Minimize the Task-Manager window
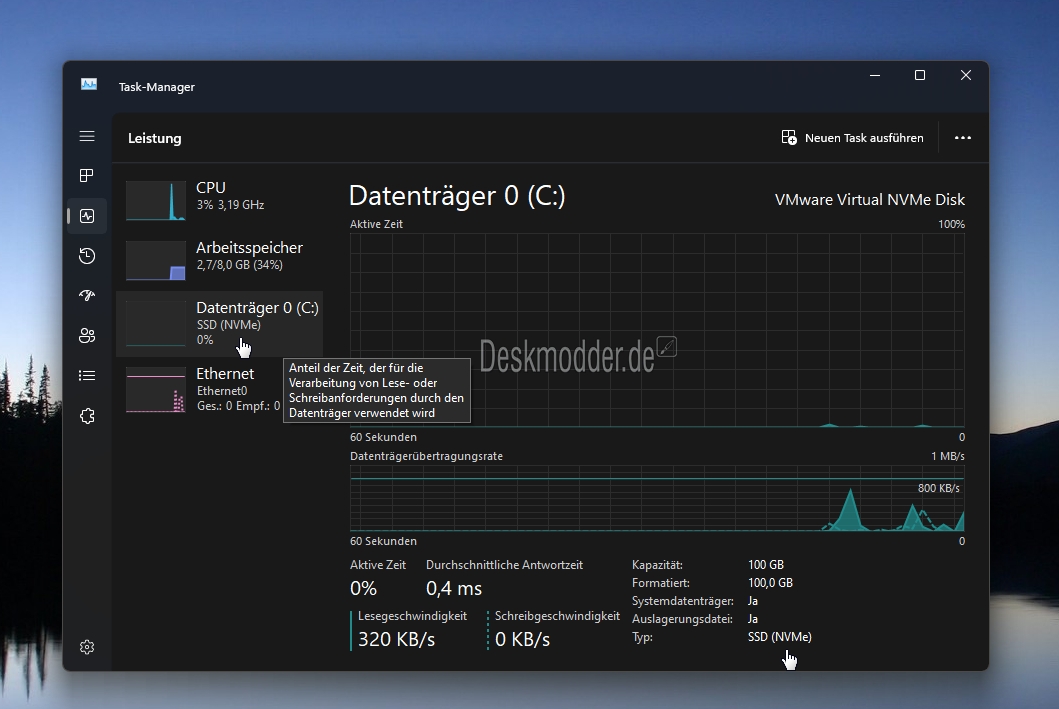This screenshot has width=1059, height=709. click(874, 76)
